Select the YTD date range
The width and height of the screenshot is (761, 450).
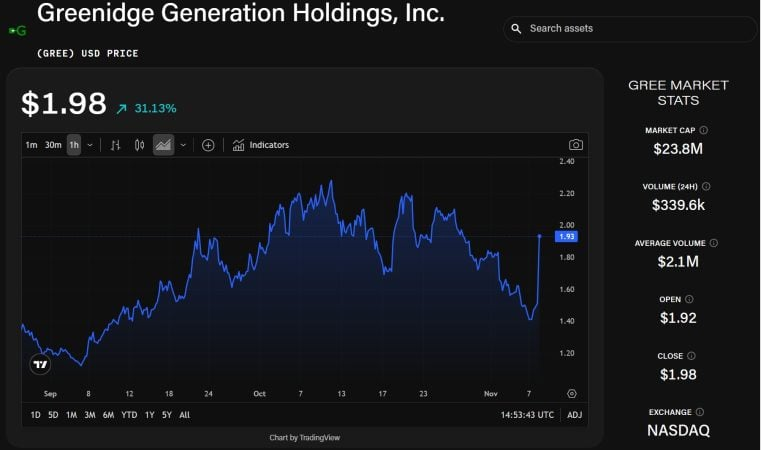(130, 415)
